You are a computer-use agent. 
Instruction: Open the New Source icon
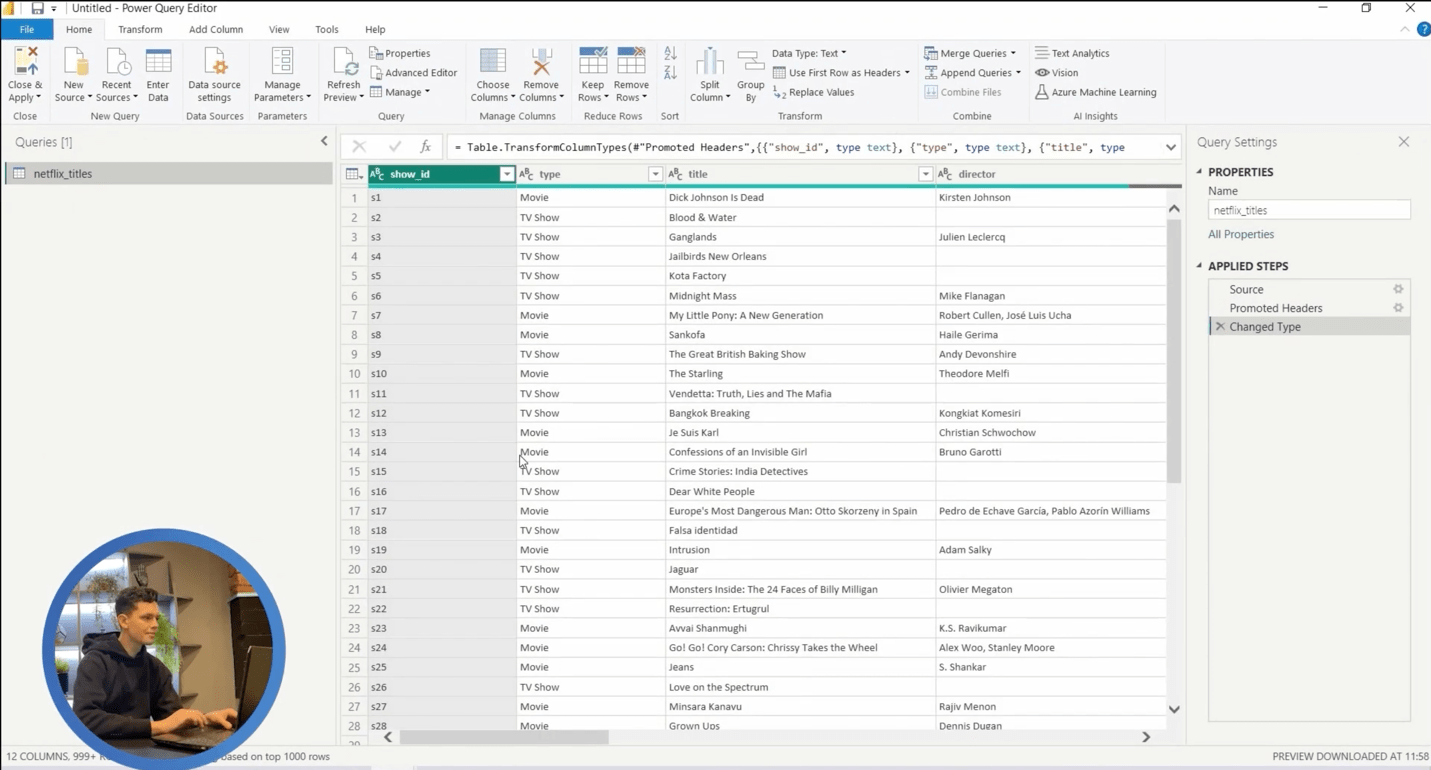click(x=74, y=61)
